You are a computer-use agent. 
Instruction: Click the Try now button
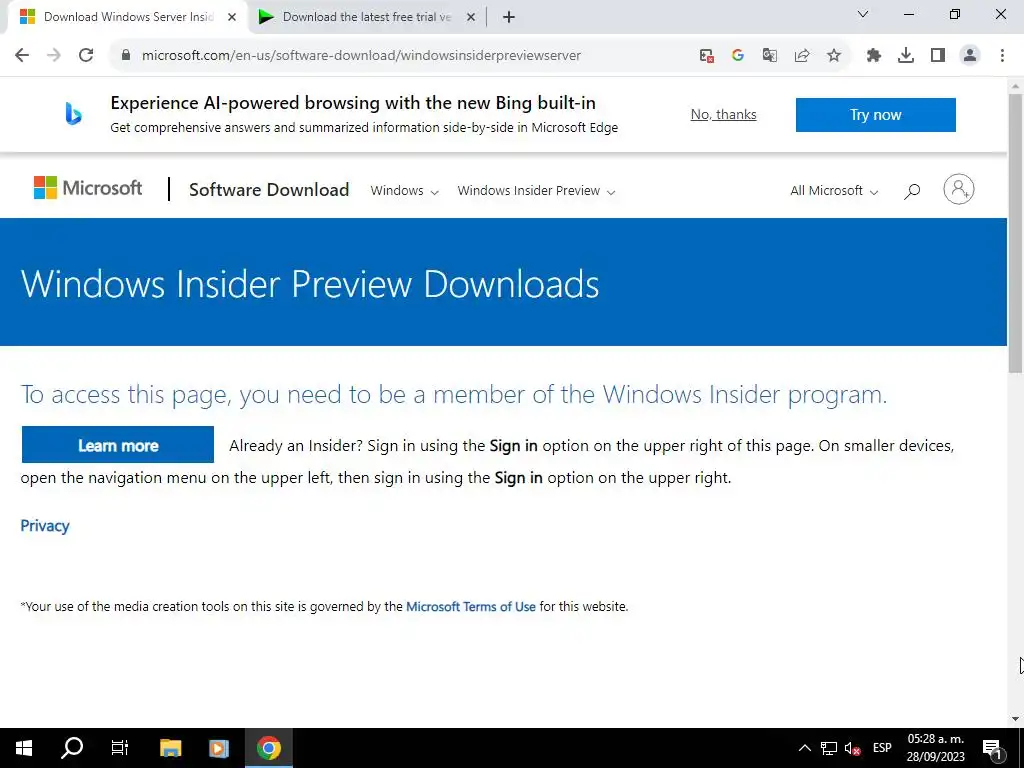point(875,115)
